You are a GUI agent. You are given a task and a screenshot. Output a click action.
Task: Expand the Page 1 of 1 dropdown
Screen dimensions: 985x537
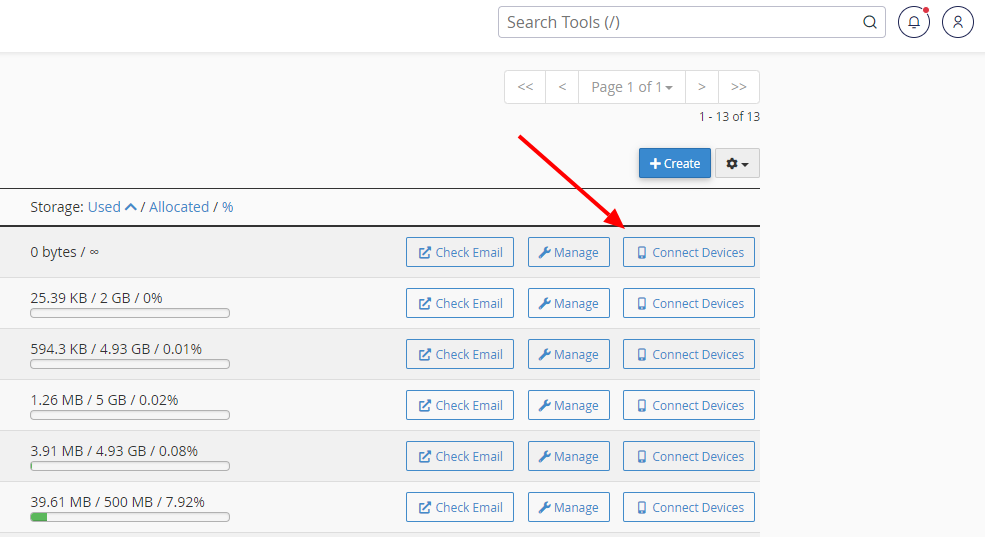631,87
